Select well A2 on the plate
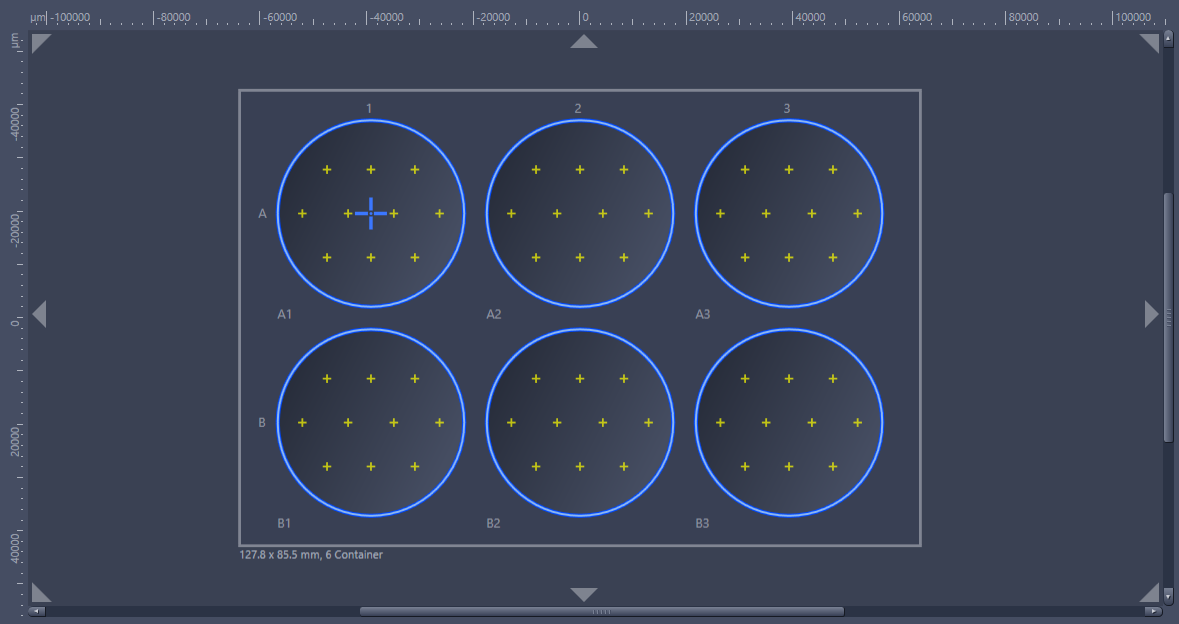 tap(579, 212)
